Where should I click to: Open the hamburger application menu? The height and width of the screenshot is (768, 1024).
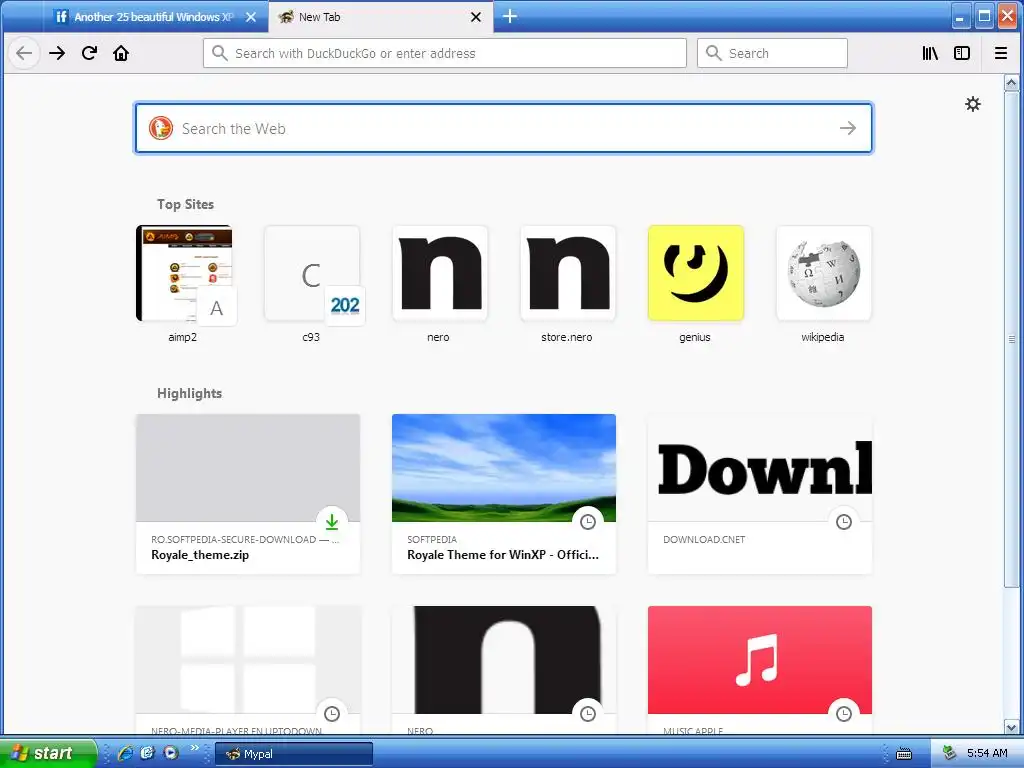point(1000,53)
